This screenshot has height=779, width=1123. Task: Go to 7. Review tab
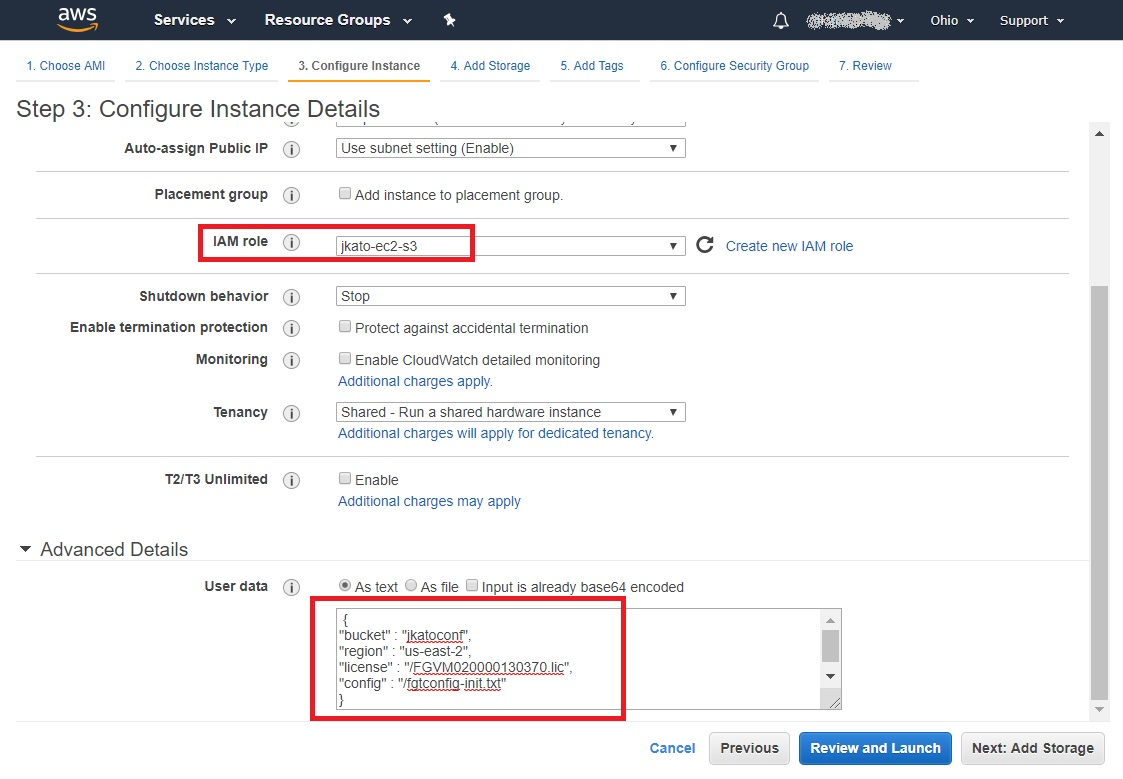(865, 66)
